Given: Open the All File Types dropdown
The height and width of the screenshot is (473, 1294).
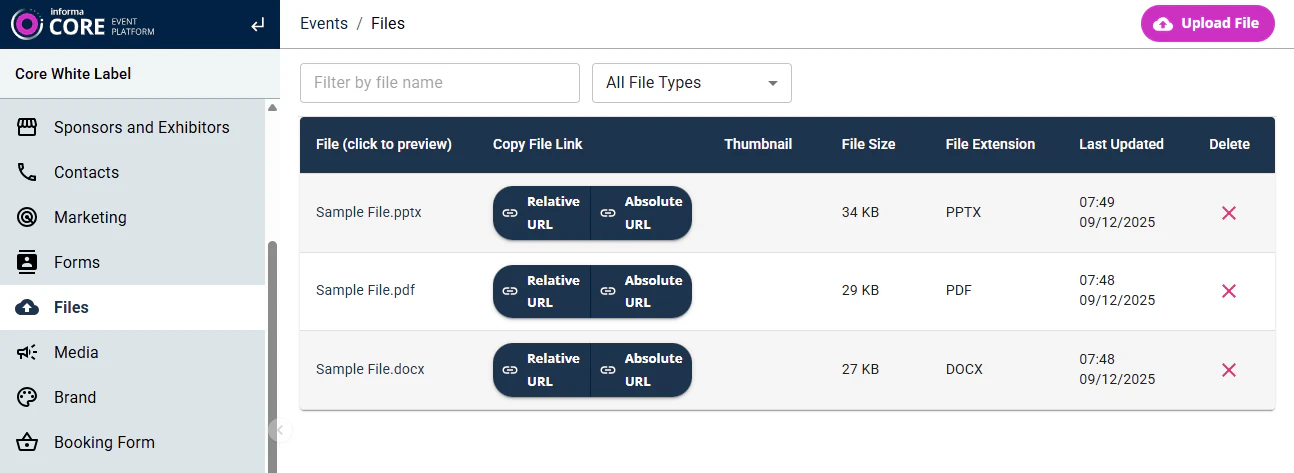Looking at the screenshot, I should [691, 83].
